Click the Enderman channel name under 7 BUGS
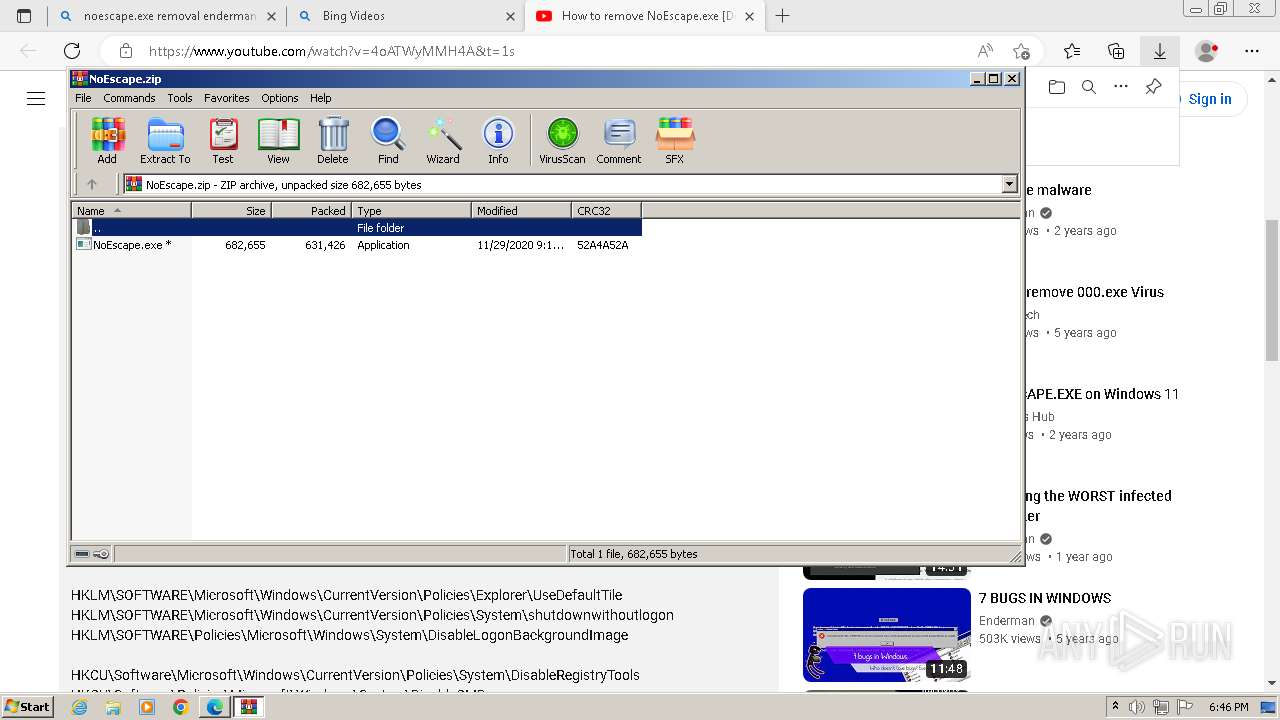 [x=1007, y=621]
